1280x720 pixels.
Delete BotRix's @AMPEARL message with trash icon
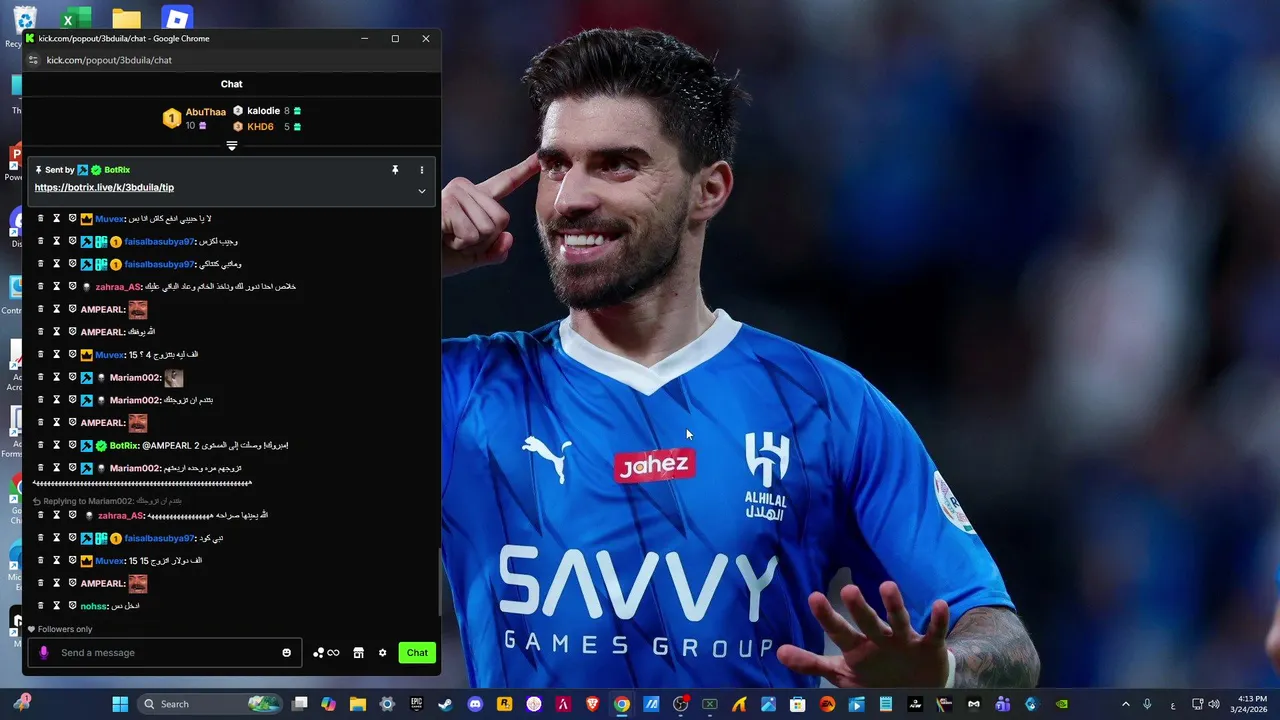[41, 445]
